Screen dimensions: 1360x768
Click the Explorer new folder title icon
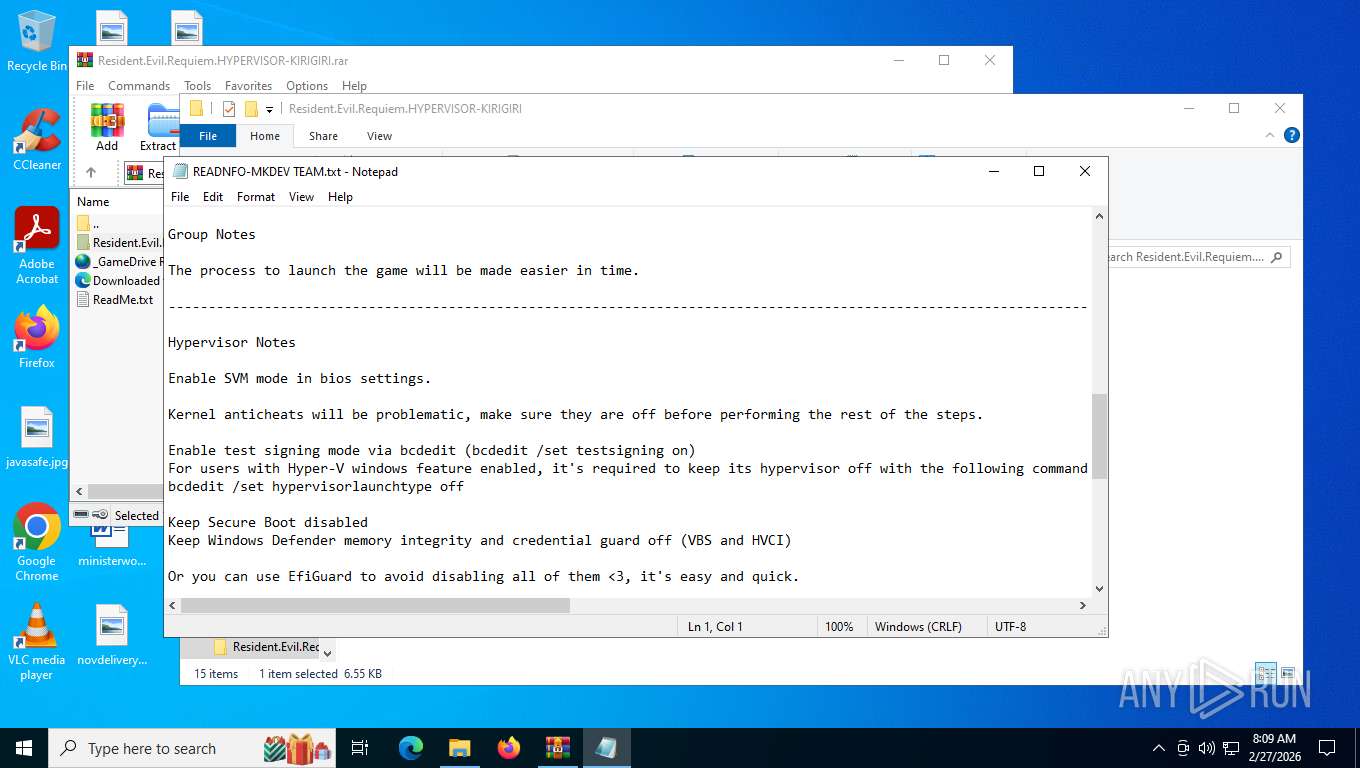[251, 109]
